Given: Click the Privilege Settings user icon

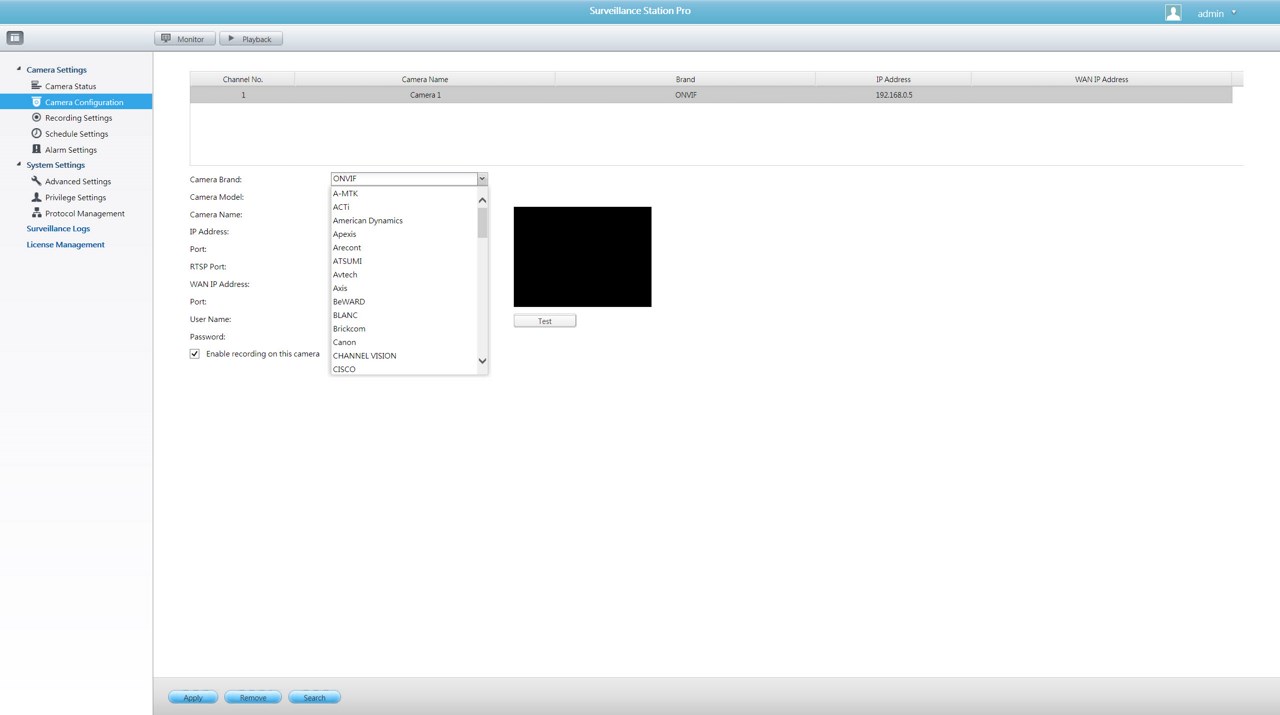Looking at the screenshot, I should pyautogui.click(x=36, y=197).
